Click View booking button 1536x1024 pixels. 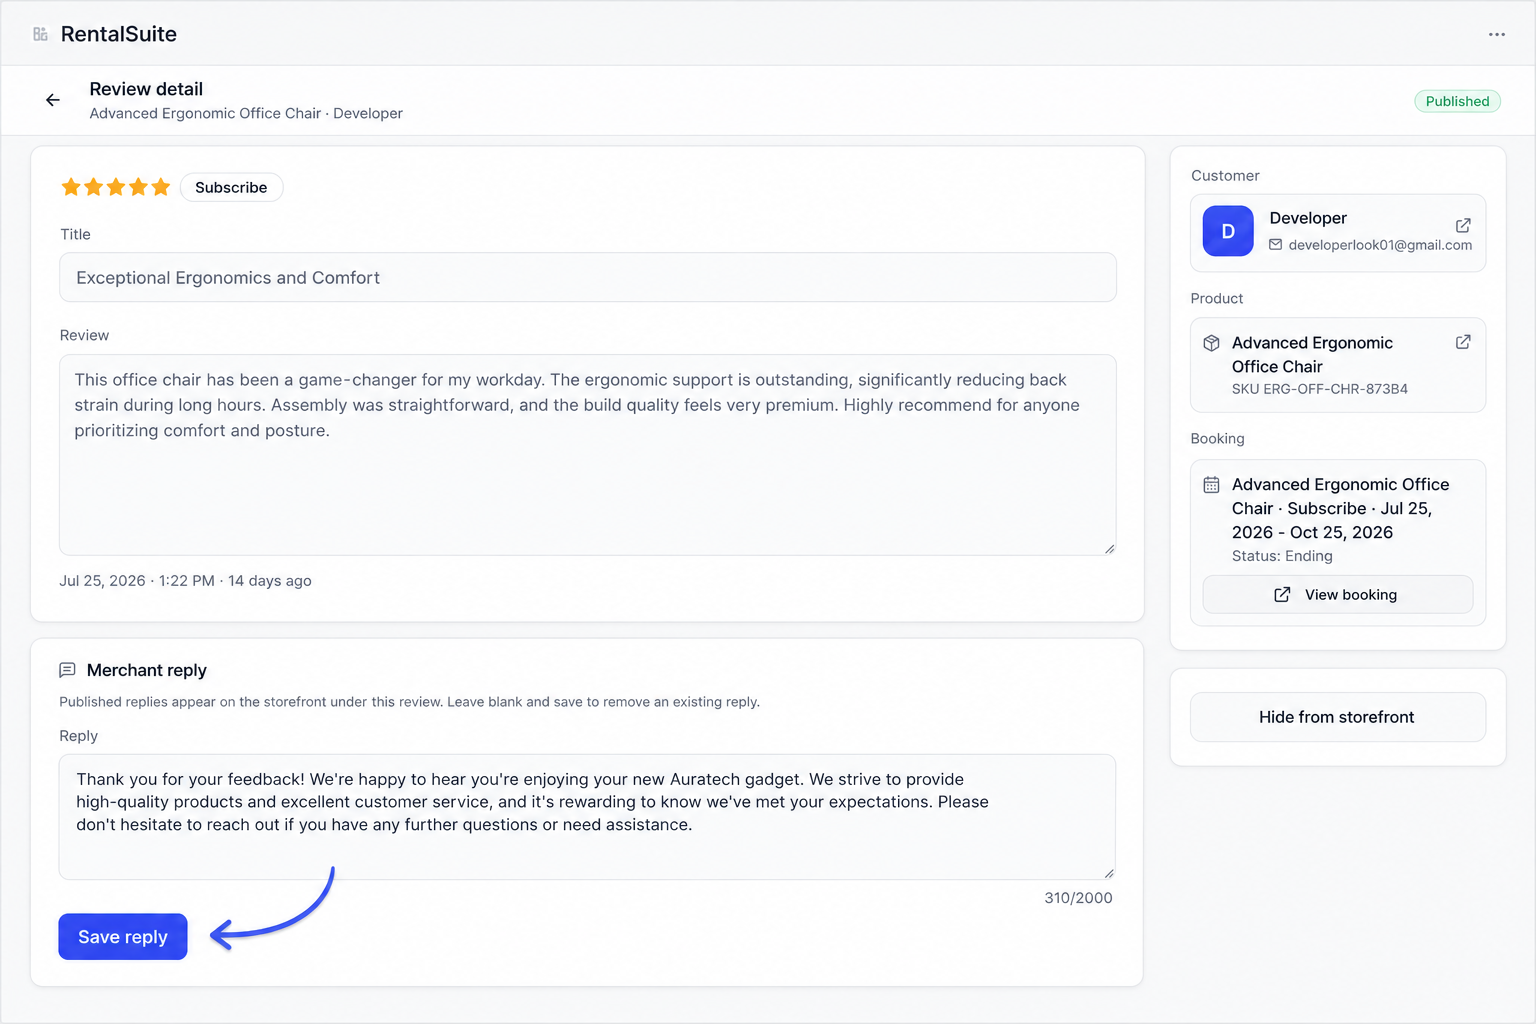tap(1338, 595)
